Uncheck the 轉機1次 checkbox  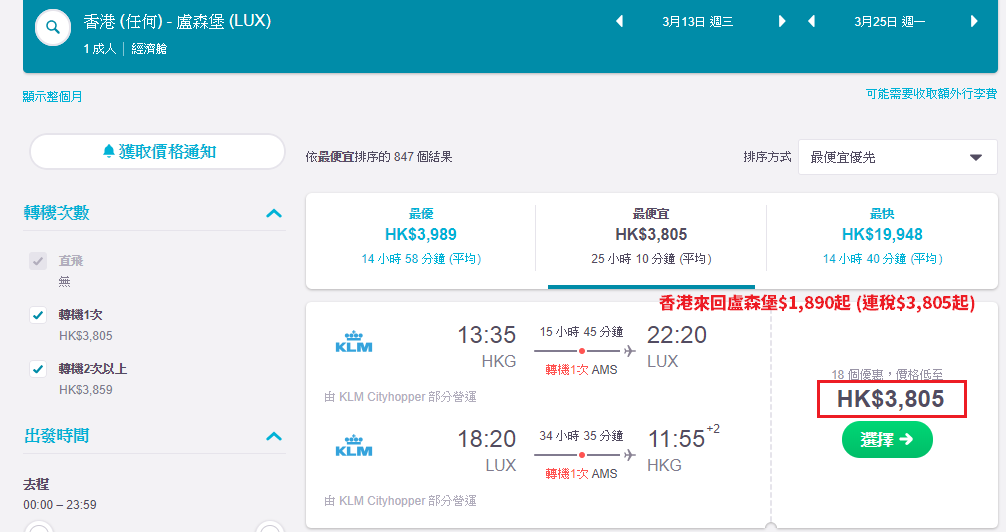point(38,314)
